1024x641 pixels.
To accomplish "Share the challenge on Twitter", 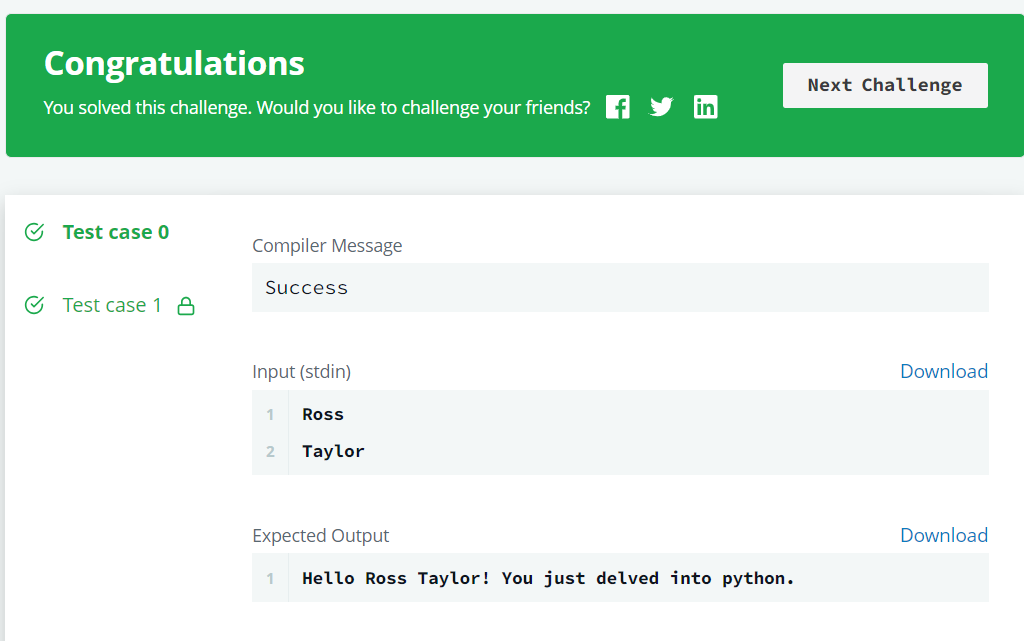I will 661,106.
